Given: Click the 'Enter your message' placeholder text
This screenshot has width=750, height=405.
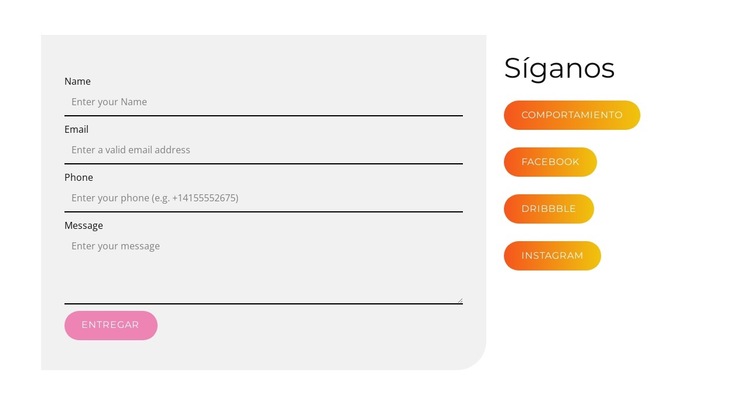Looking at the screenshot, I should [x=116, y=246].
